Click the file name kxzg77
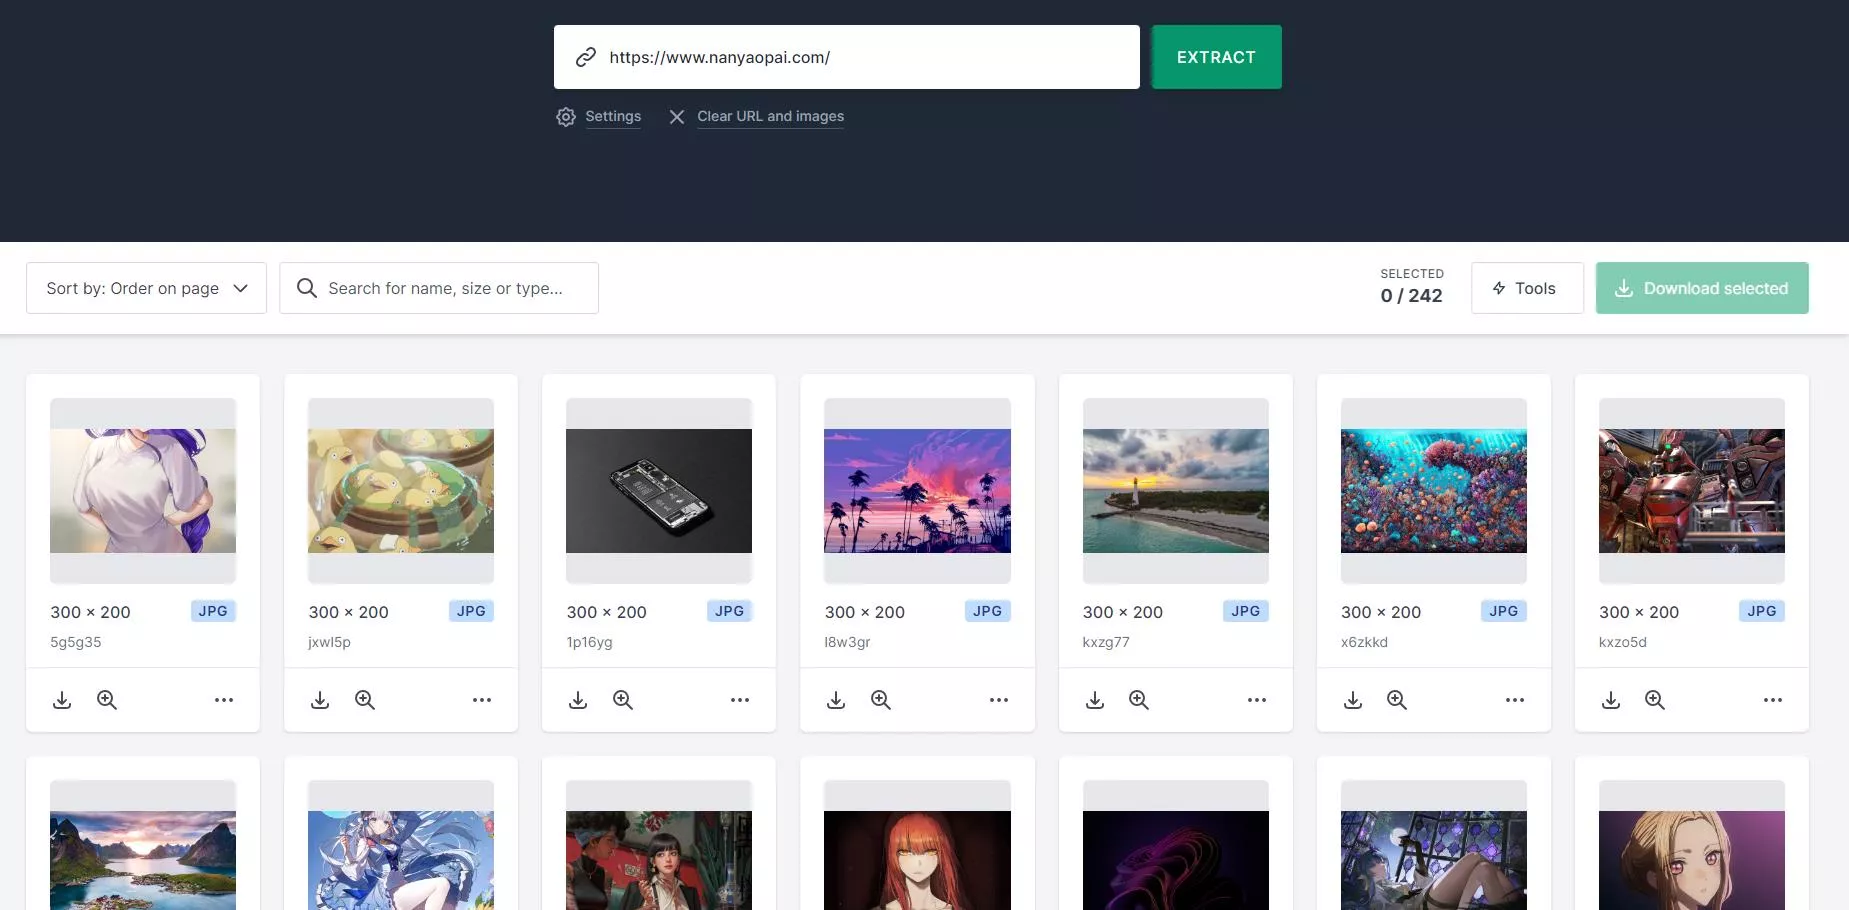1849x910 pixels. (x=1106, y=642)
